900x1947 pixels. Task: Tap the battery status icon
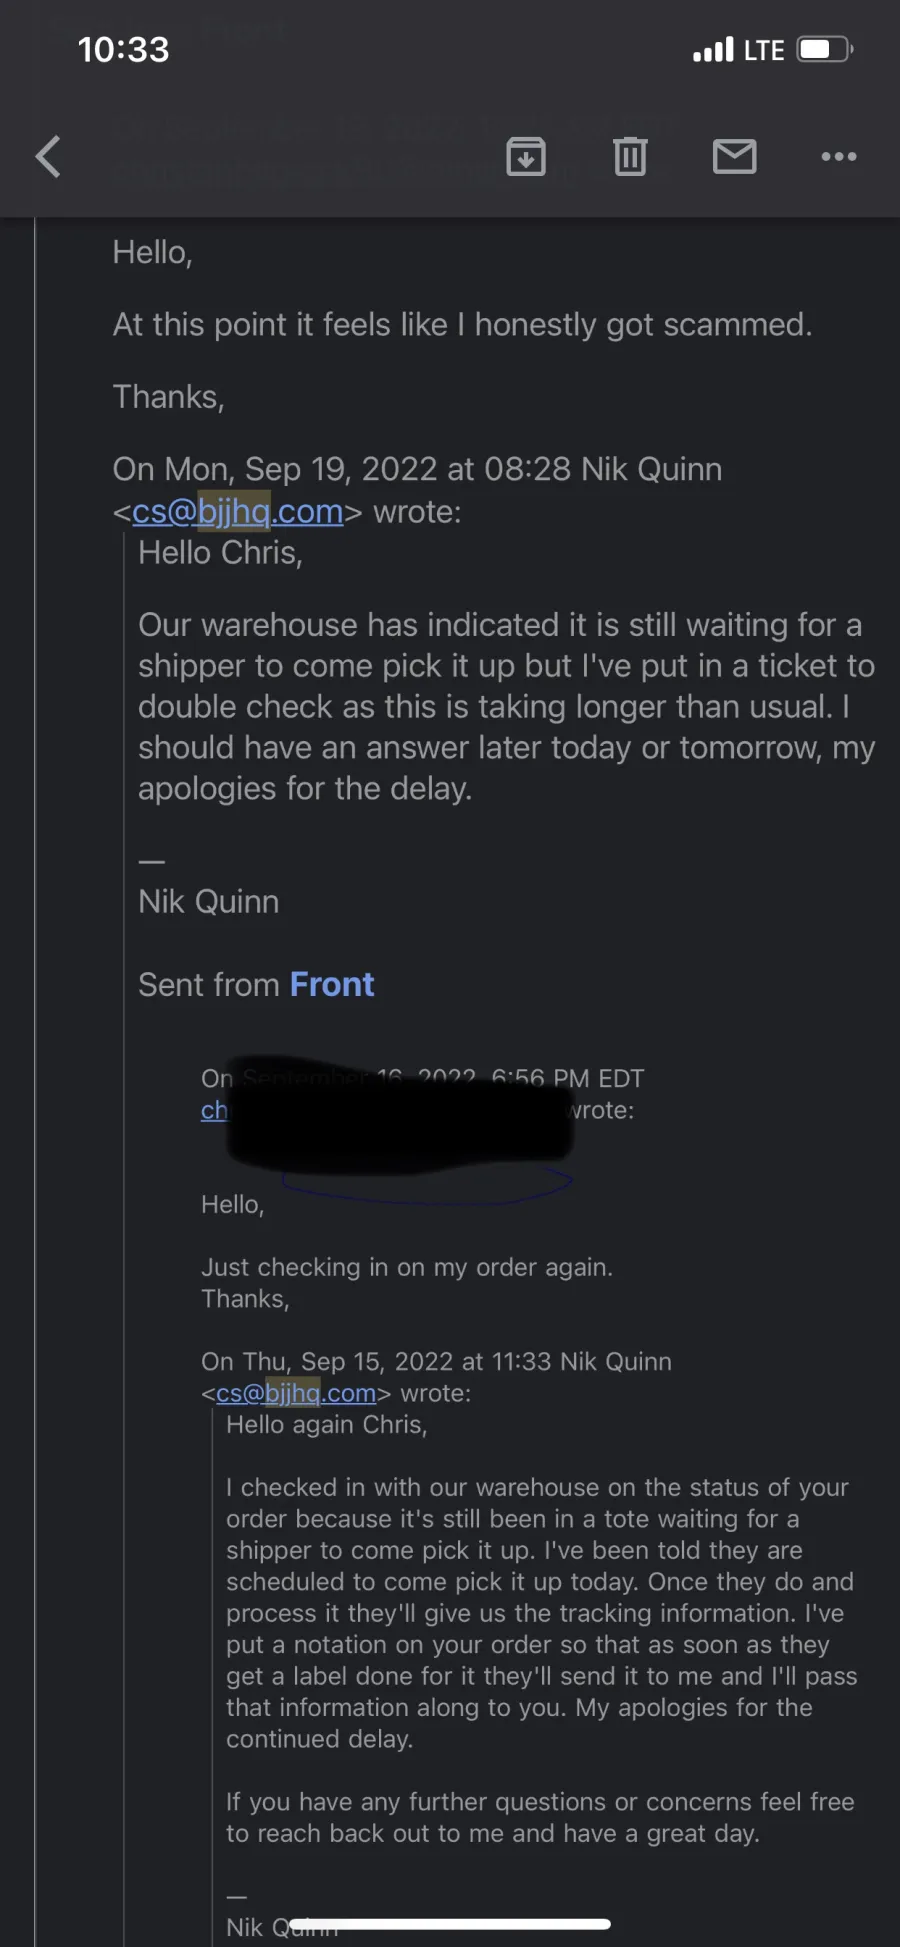(824, 49)
